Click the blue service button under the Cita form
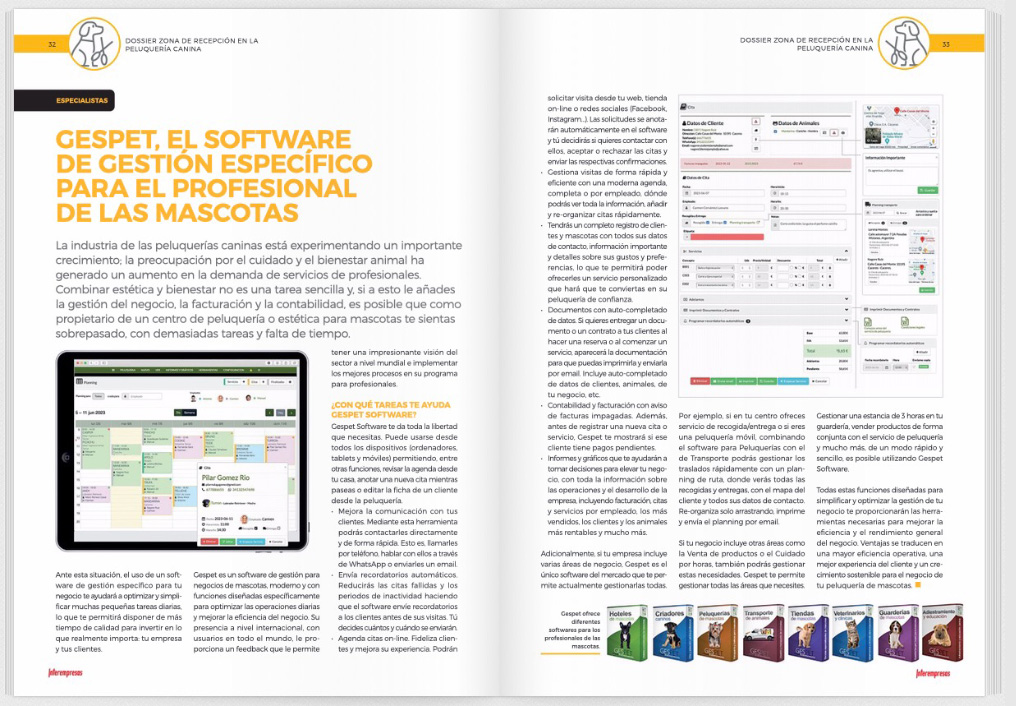 click(x=793, y=381)
